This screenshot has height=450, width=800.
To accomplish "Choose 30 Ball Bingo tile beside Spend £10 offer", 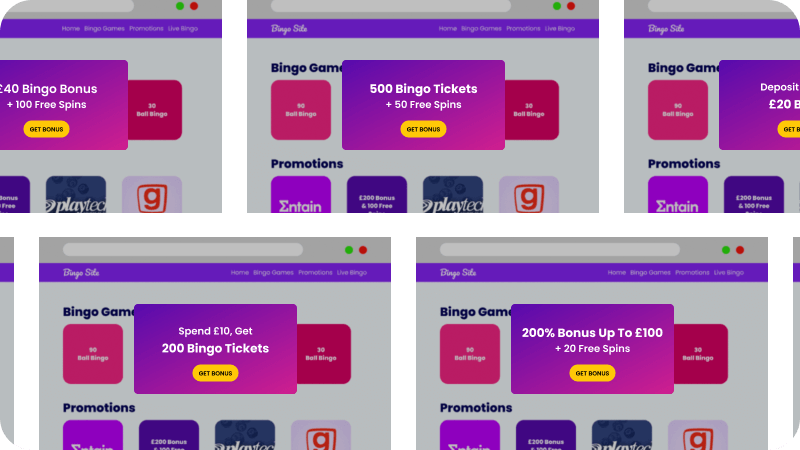I will [324, 354].
